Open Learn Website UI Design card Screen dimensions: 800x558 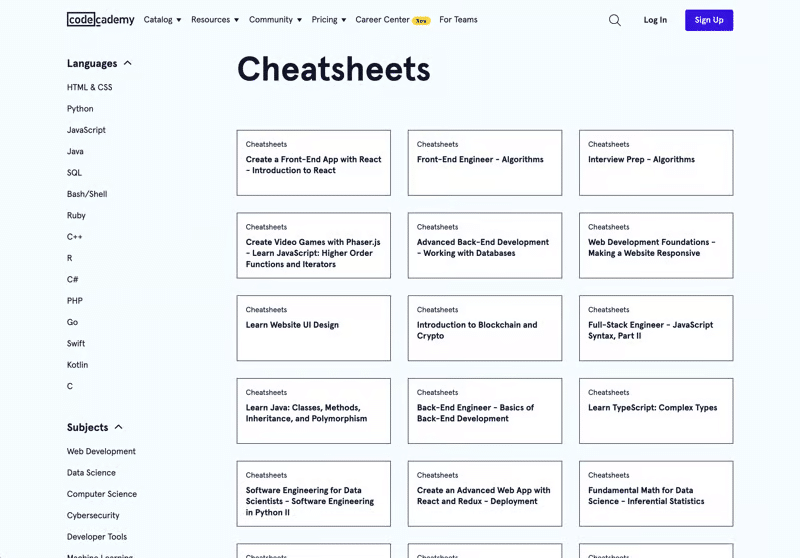pos(314,328)
